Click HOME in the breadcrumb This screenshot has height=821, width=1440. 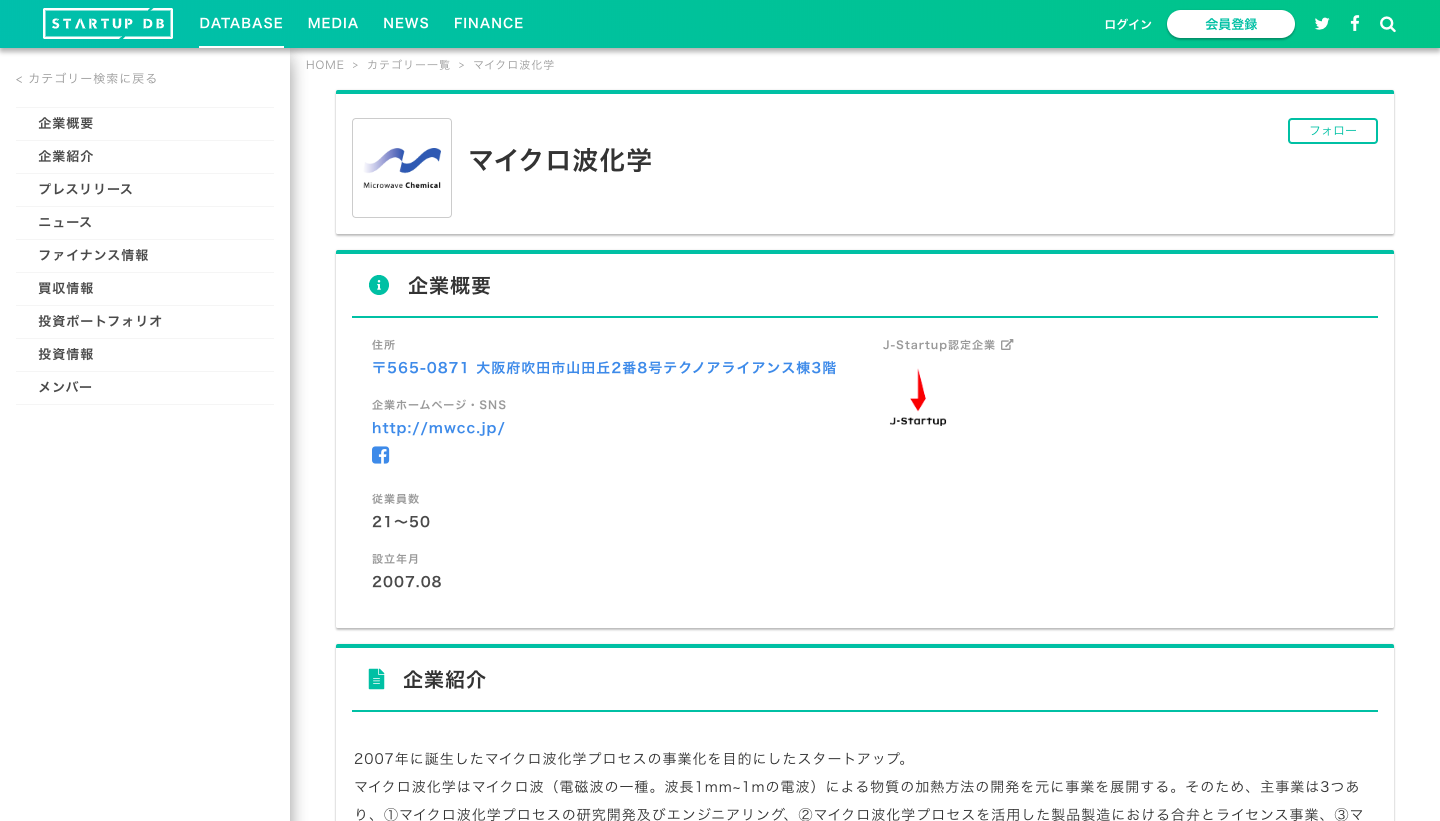point(325,65)
